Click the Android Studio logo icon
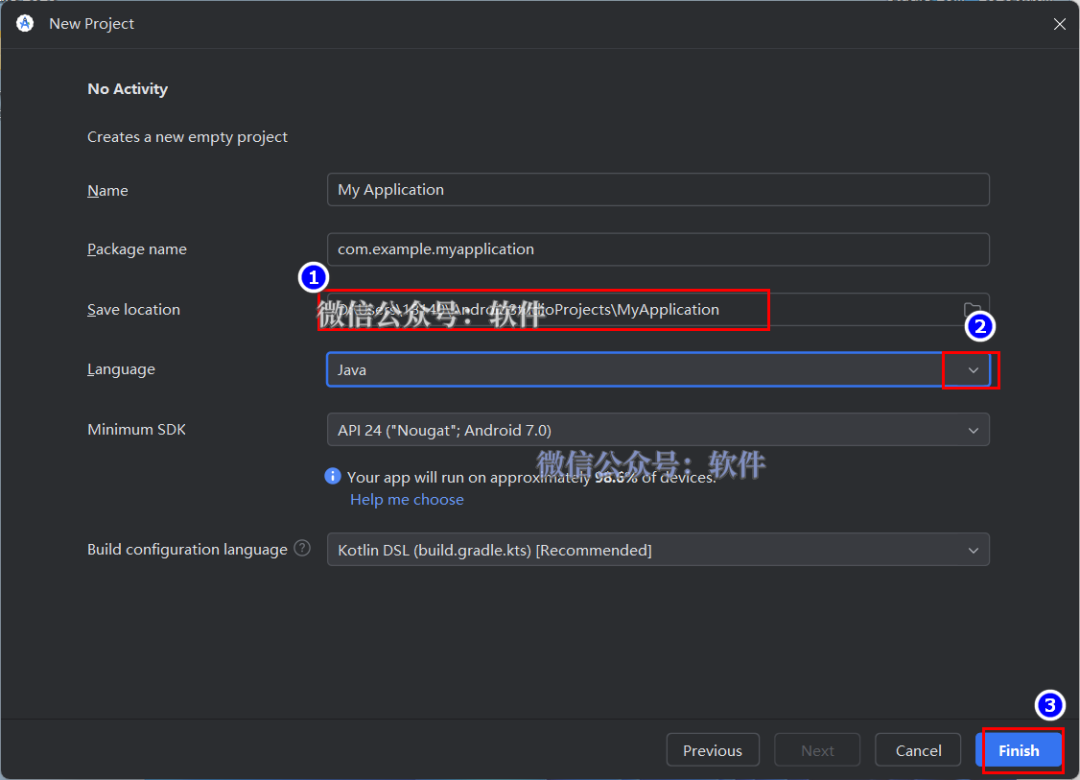 25,23
